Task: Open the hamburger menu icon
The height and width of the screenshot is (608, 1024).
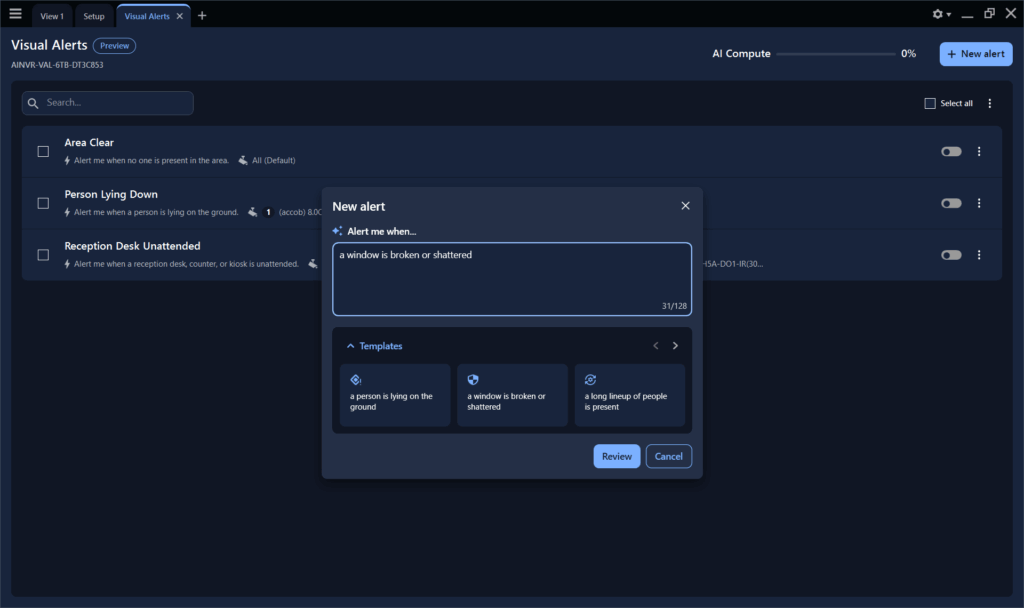Action: [x=15, y=14]
